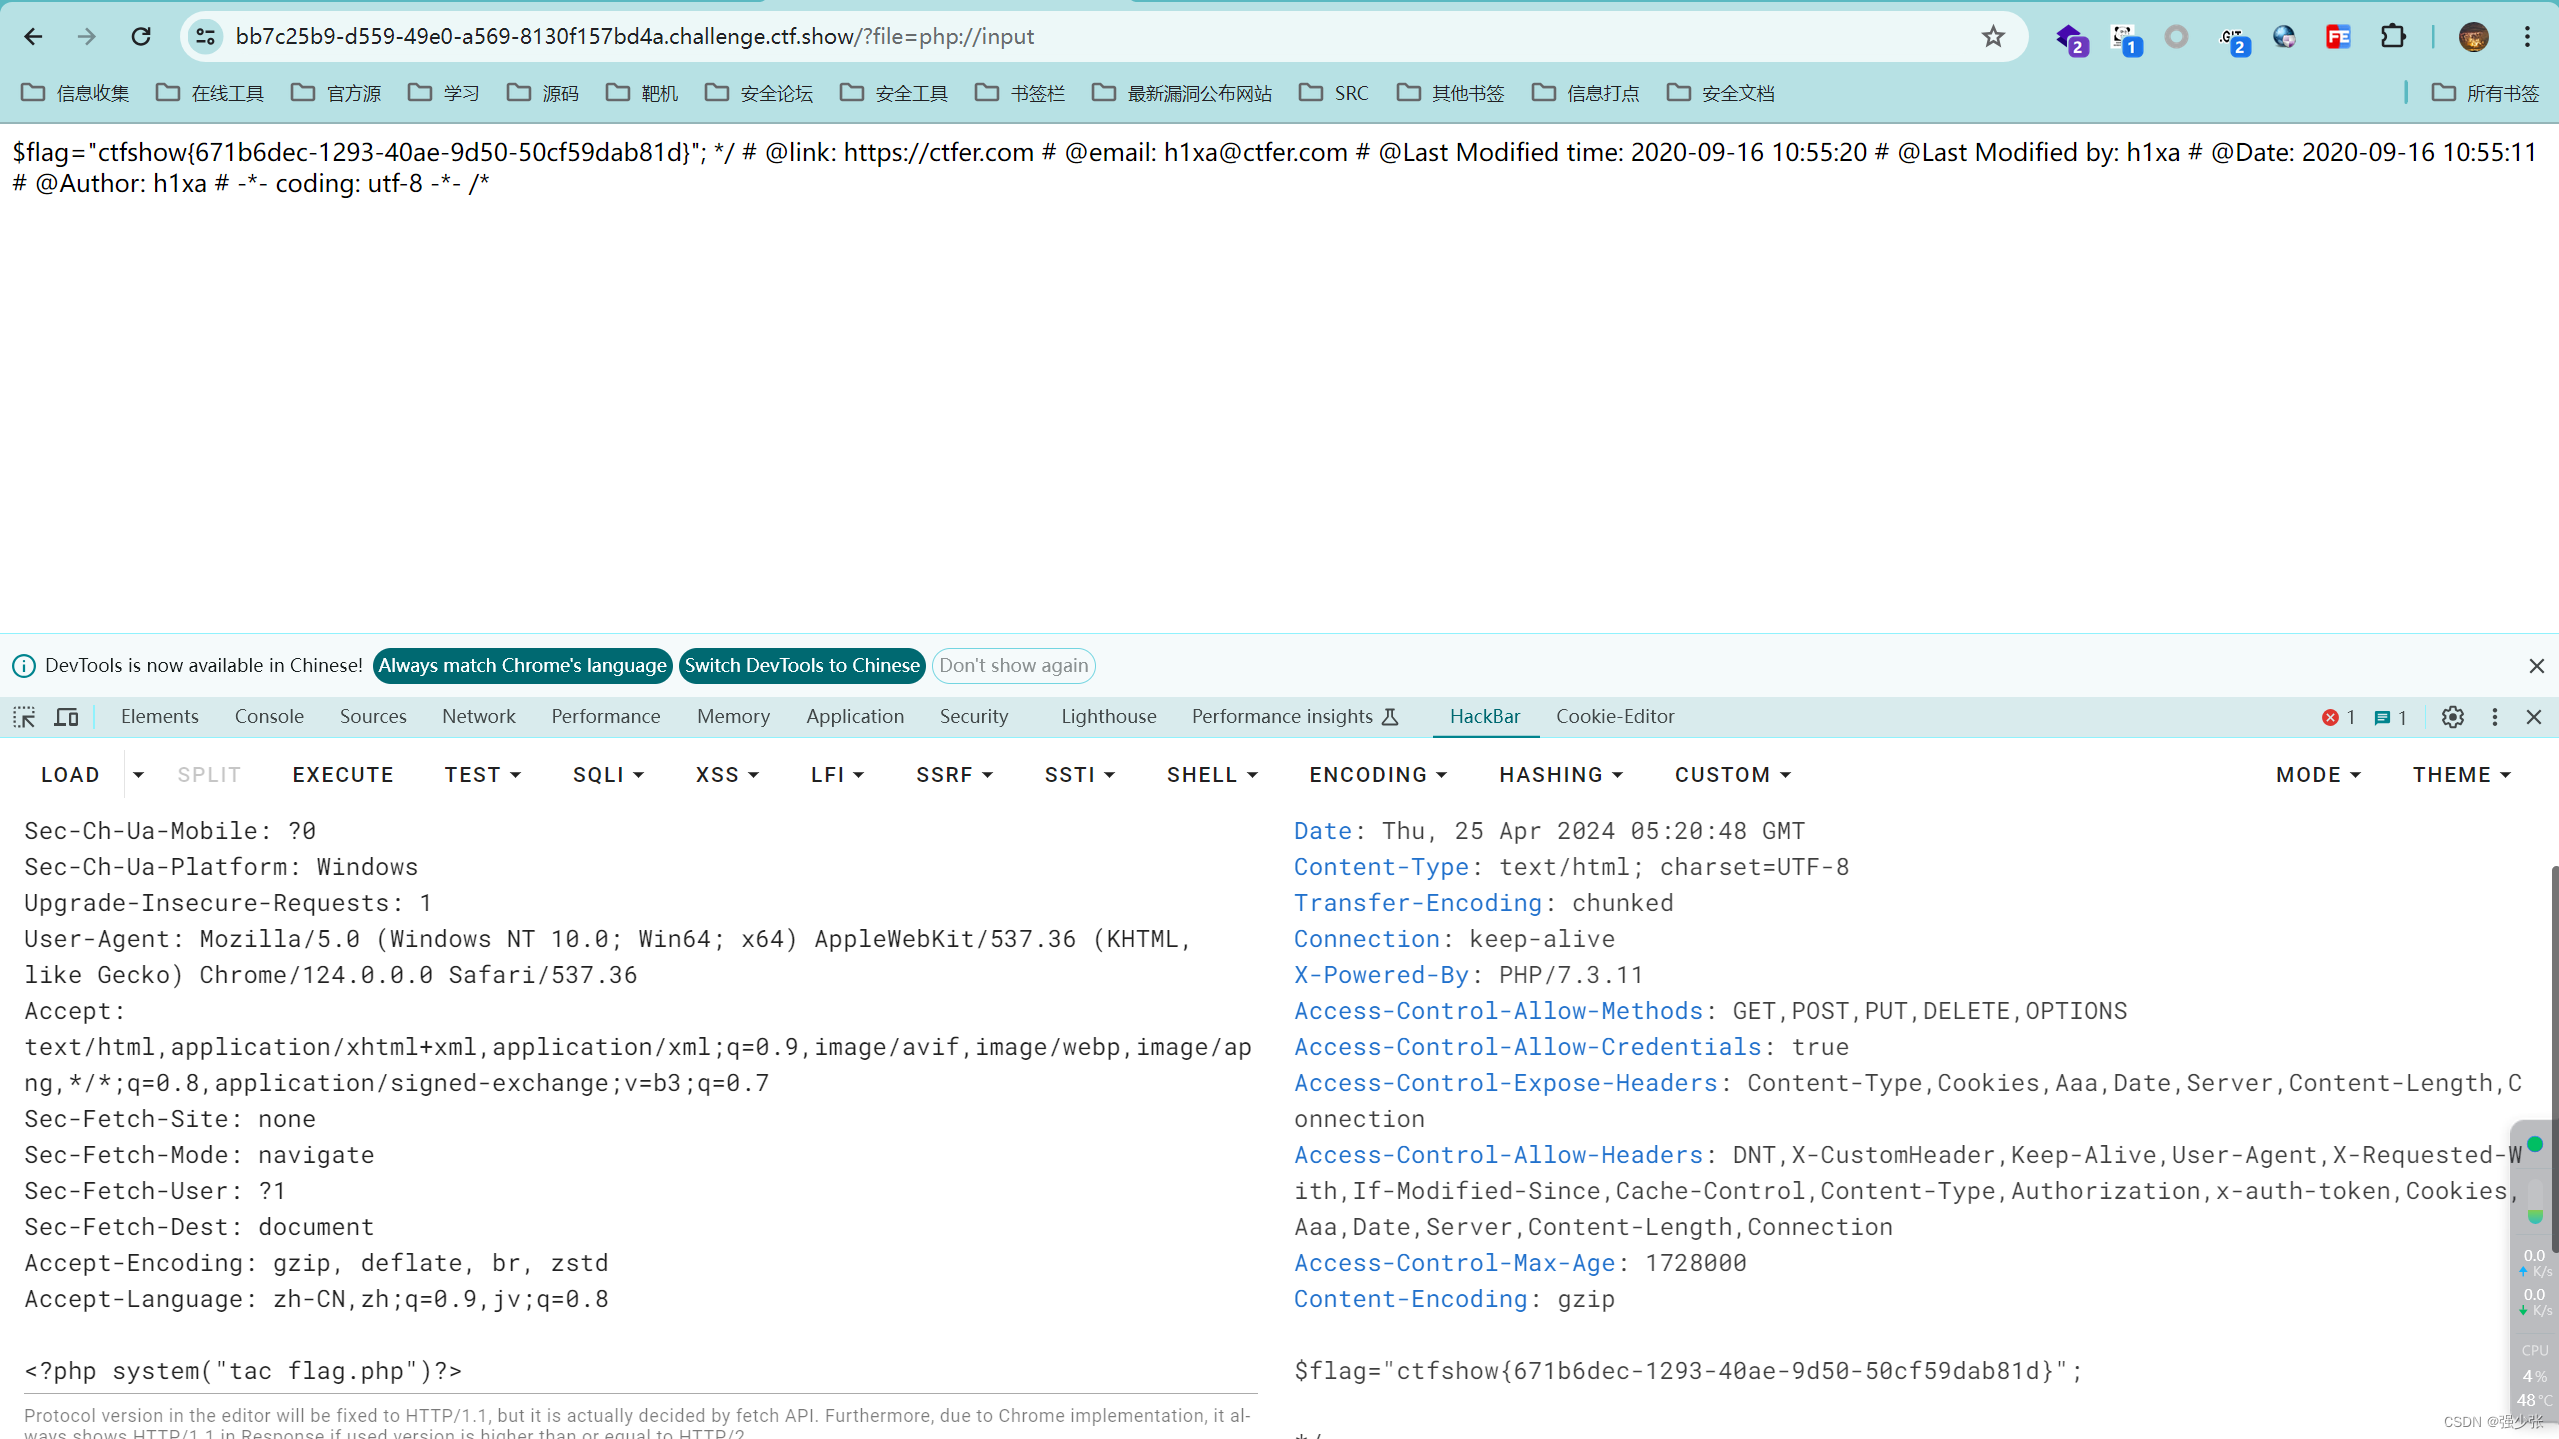Open DevTools settings gear
The height and width of the screenshot is (1439, 2559).
coord(2452,717)
